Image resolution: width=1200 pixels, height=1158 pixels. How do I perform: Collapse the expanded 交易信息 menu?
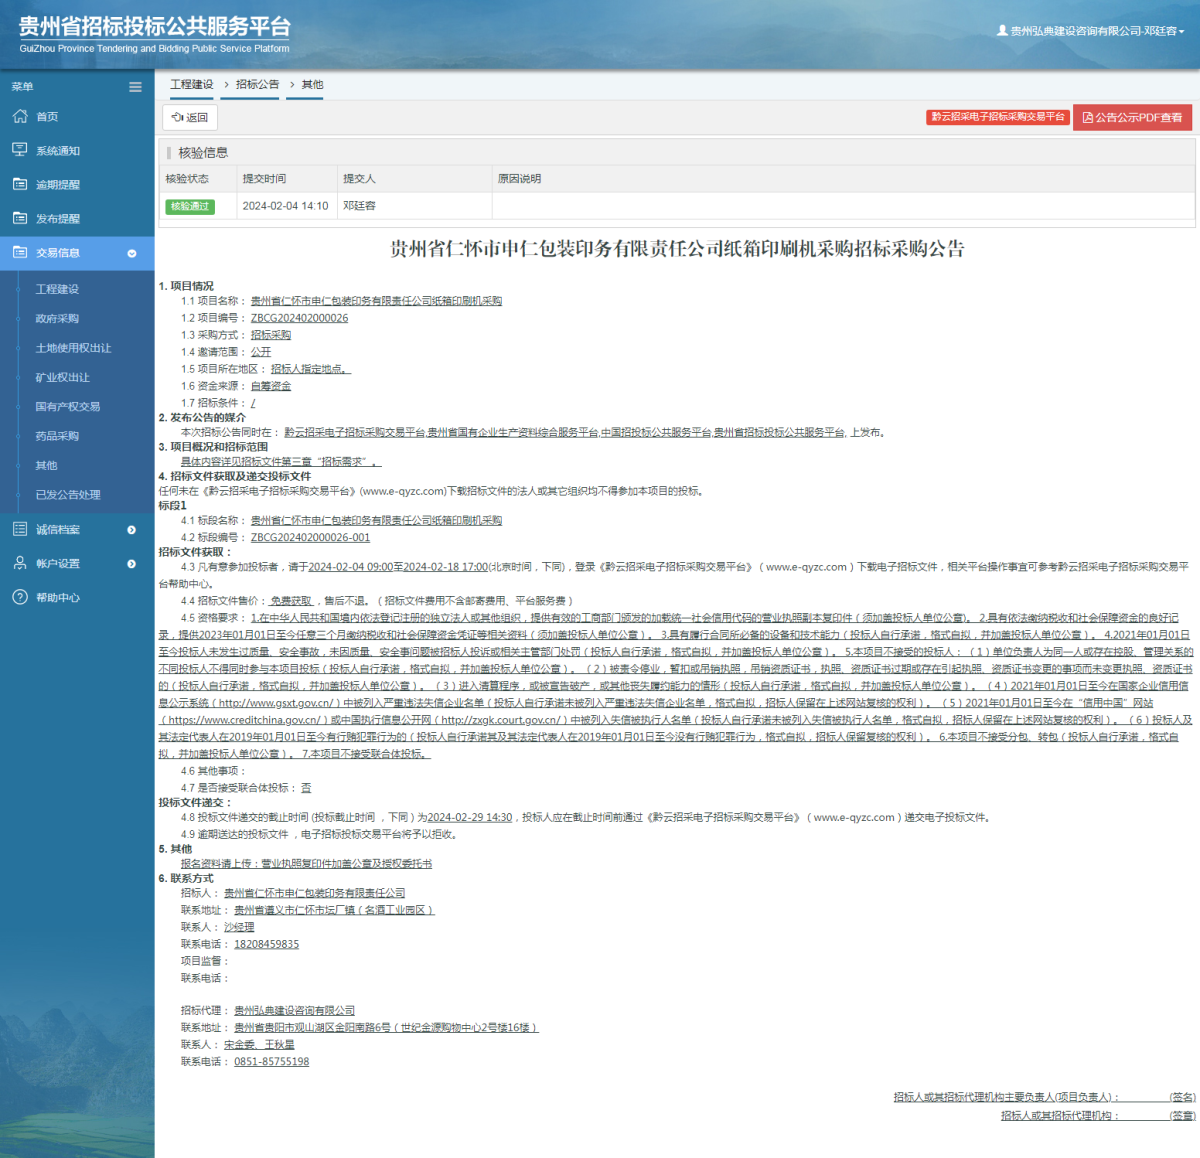pyautogui.click(x=131, y=253)
